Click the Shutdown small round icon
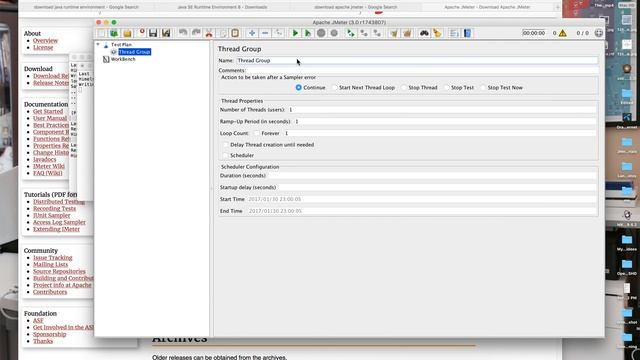The image size is (640, 360). [x=334, y=33]
